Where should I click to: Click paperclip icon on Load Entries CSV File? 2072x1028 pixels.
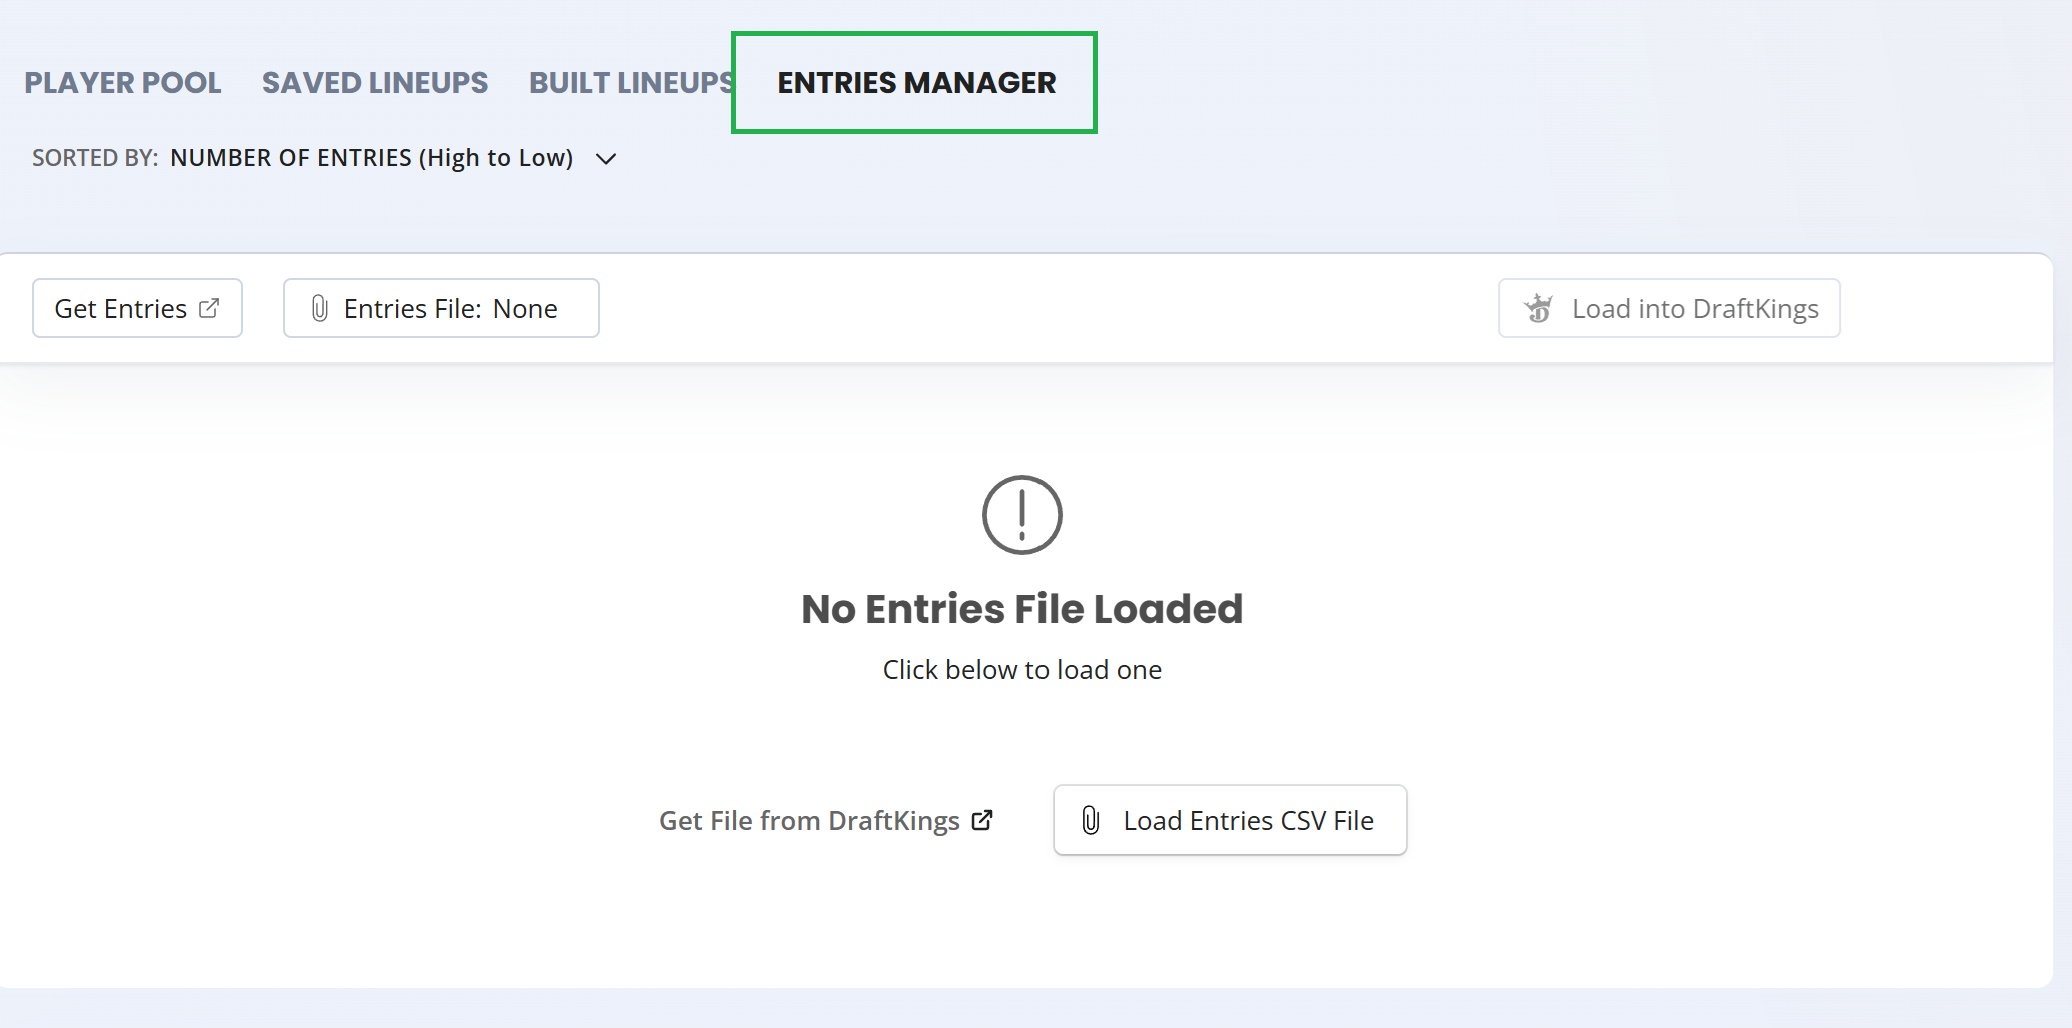tap(1091, 820)
